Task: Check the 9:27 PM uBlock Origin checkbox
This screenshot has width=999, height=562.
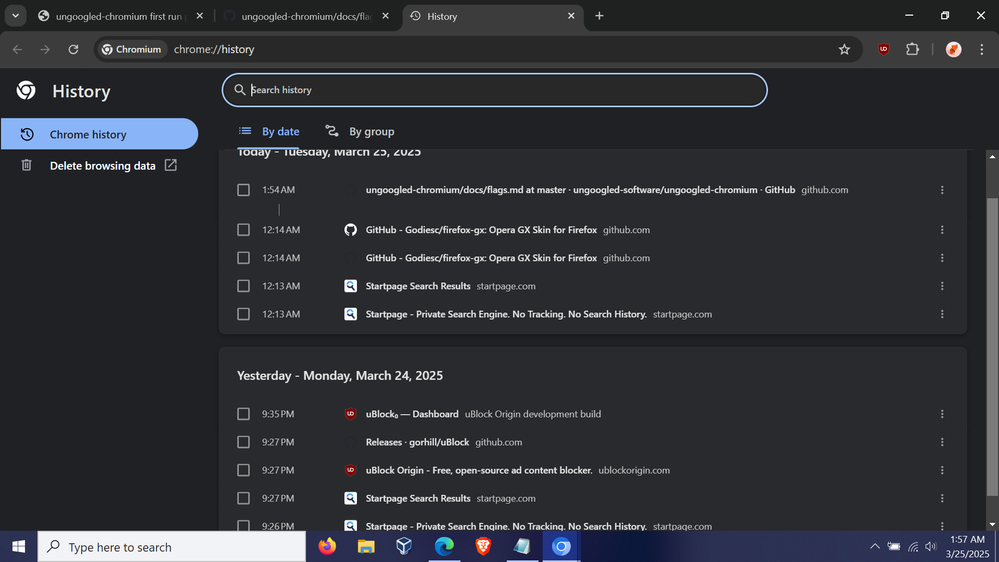Action: point(243,470)
